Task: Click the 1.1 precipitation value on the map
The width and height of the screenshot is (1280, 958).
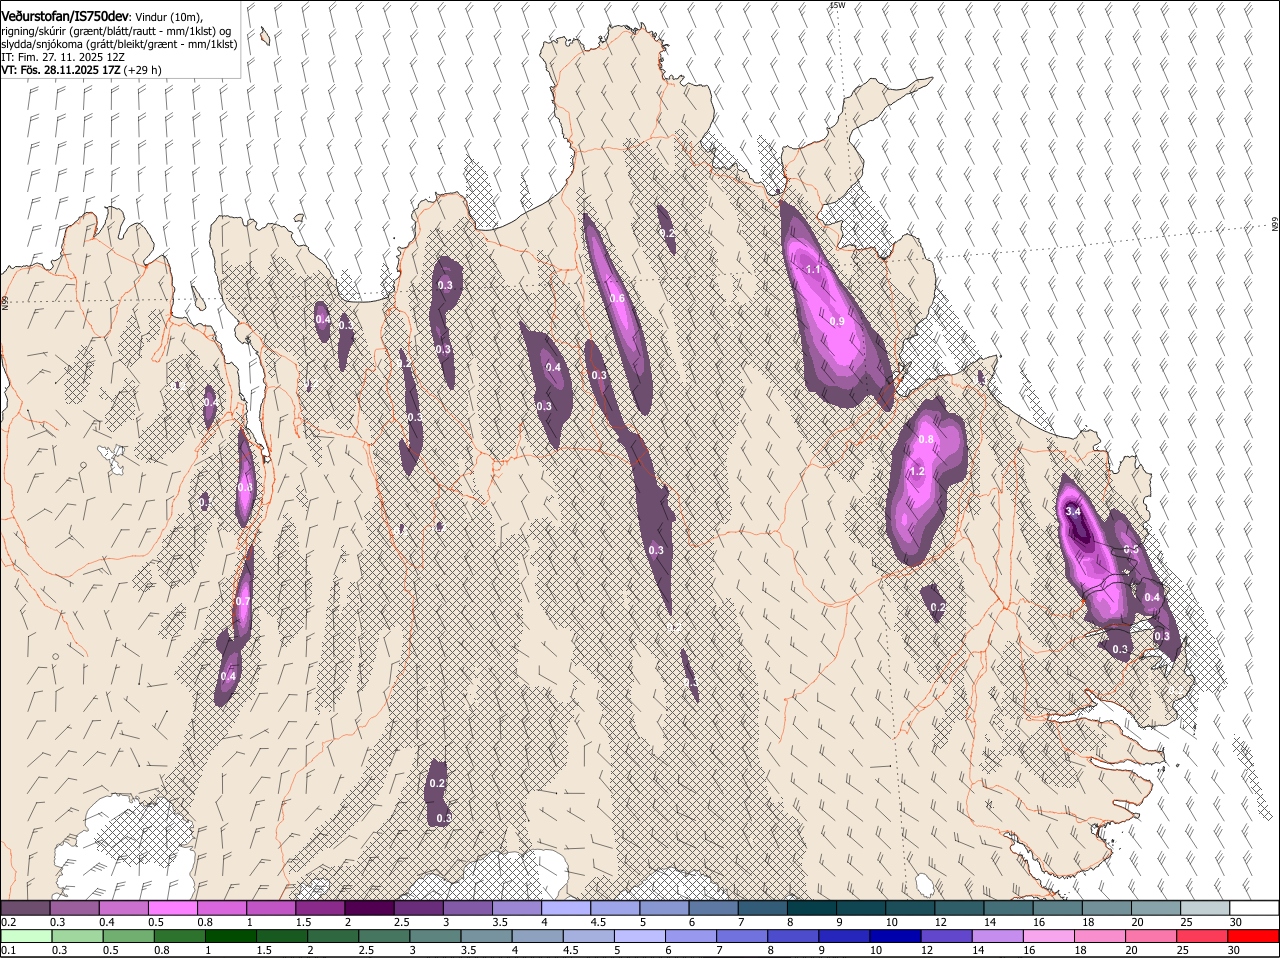Action: [813, 269]
